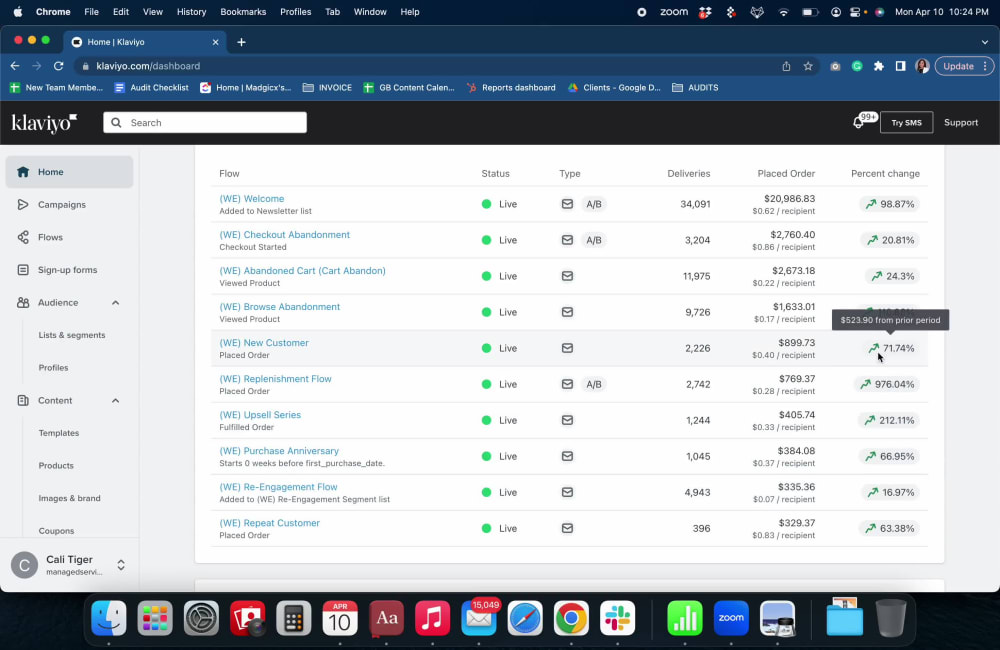Collapse the Content sidebar section

[x=115, y=401]
